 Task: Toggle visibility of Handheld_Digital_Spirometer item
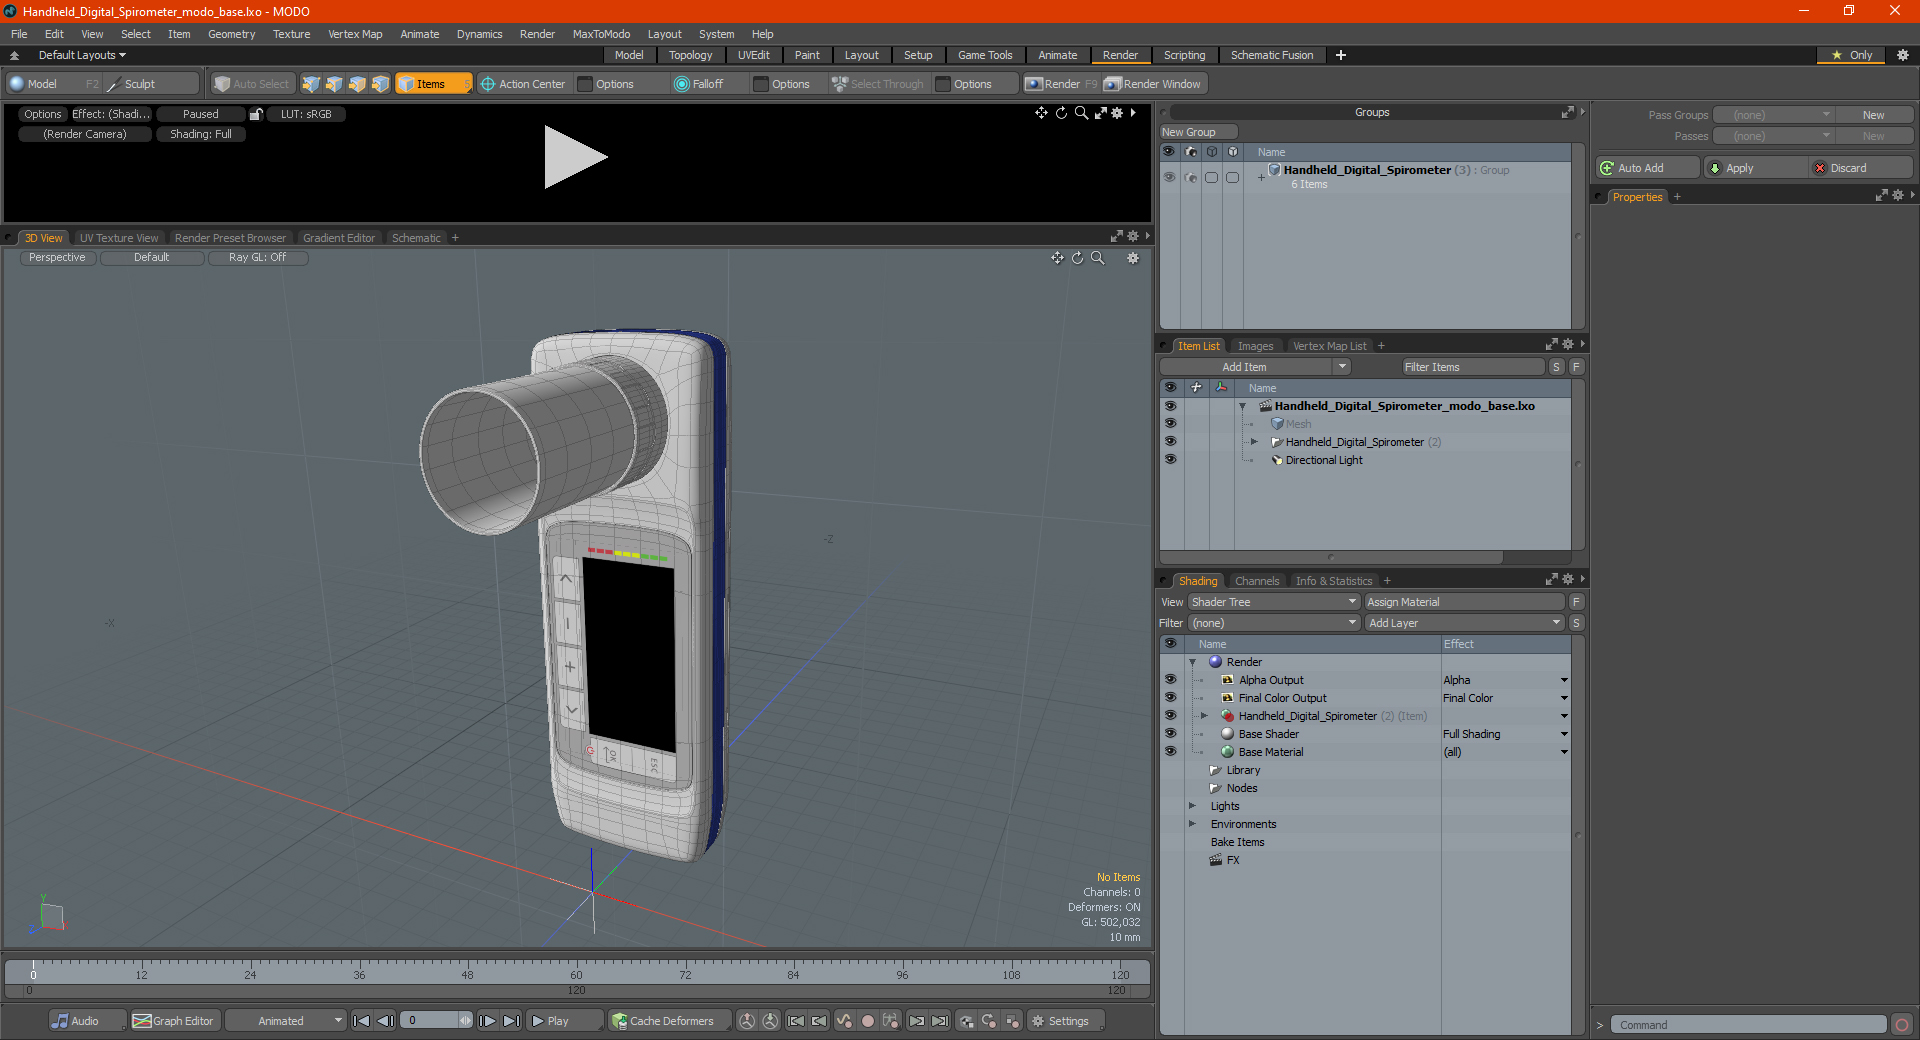pyautogui.click(x=1170, y=442)
